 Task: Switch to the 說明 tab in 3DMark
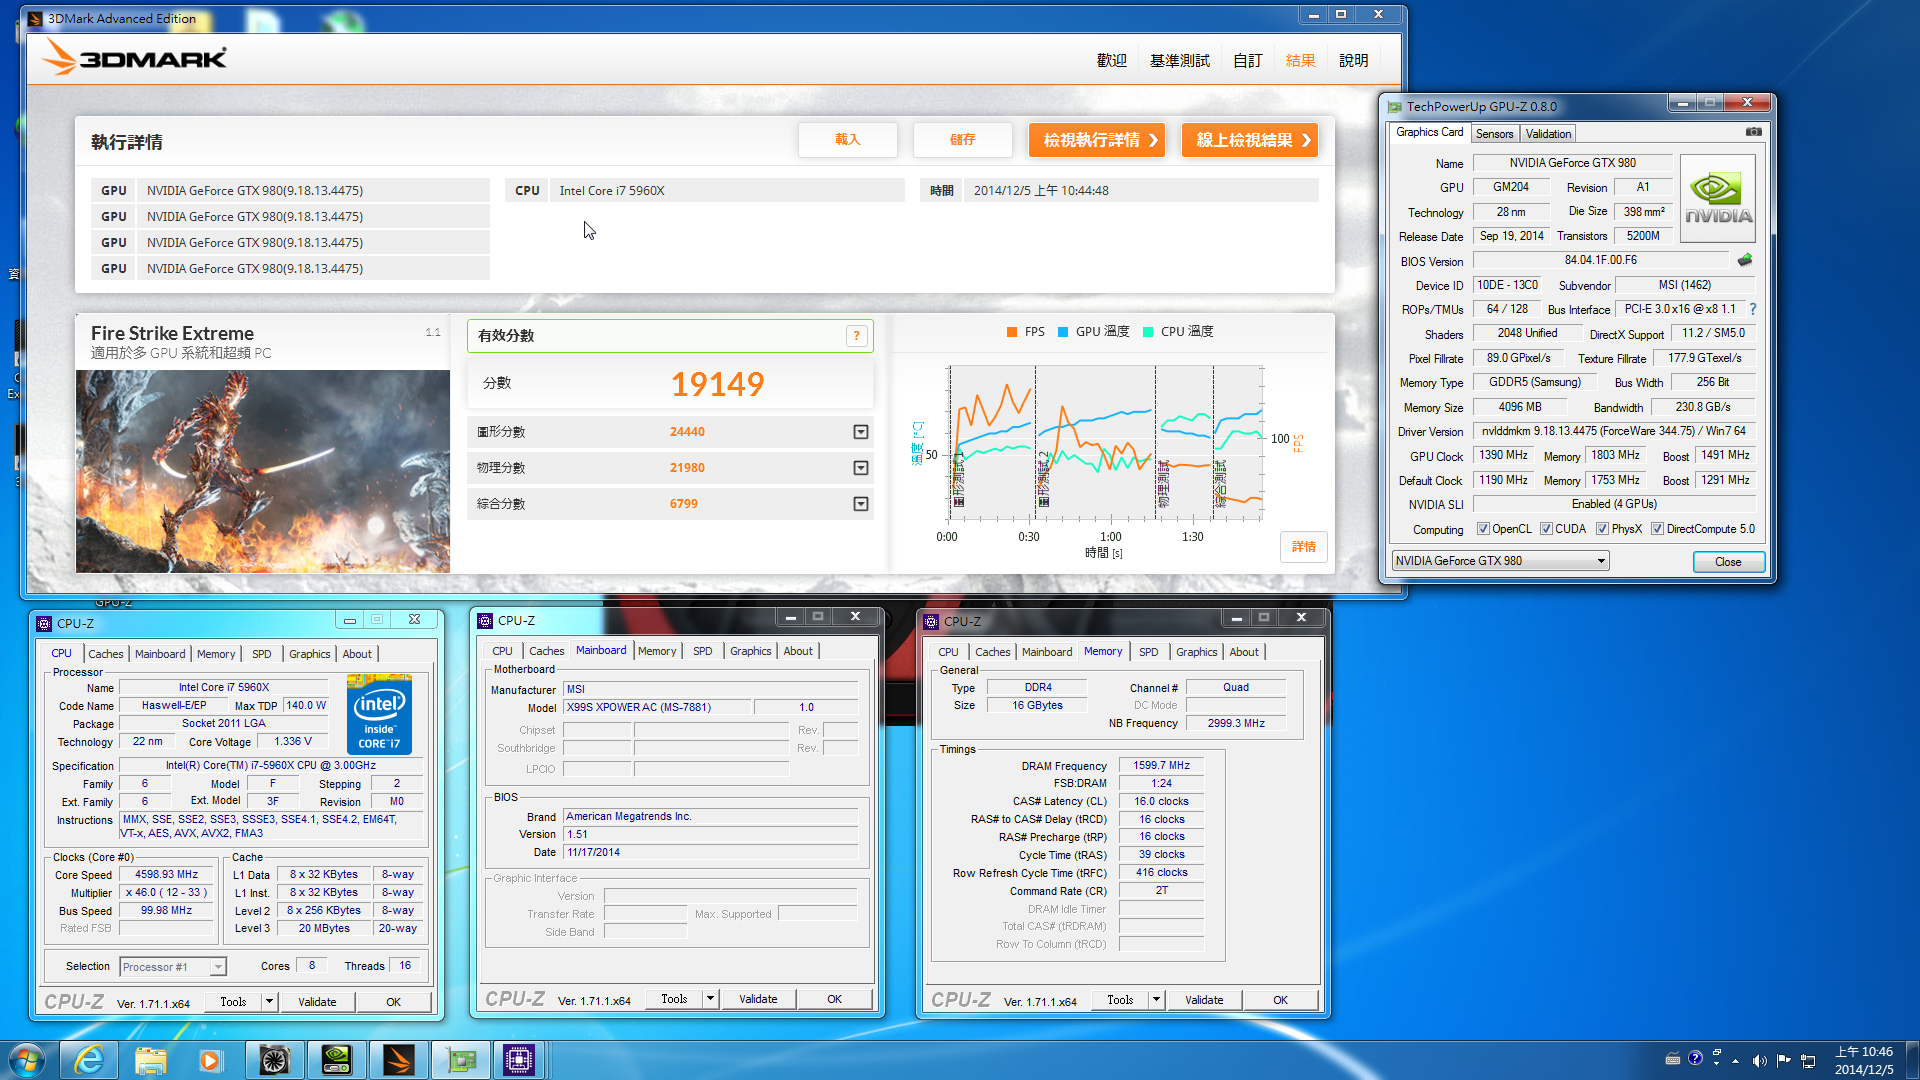click(x=1353, y=61)
